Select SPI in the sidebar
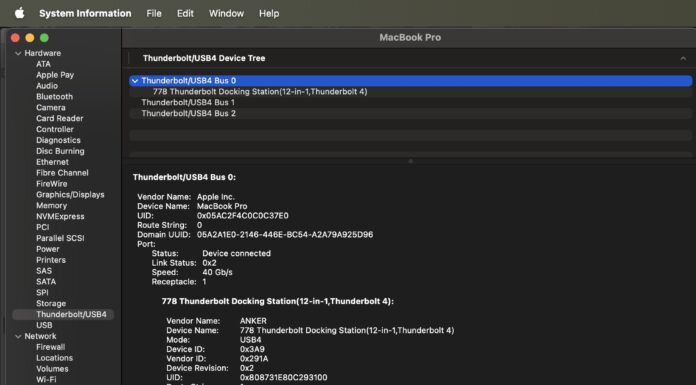 coord(42,293)
